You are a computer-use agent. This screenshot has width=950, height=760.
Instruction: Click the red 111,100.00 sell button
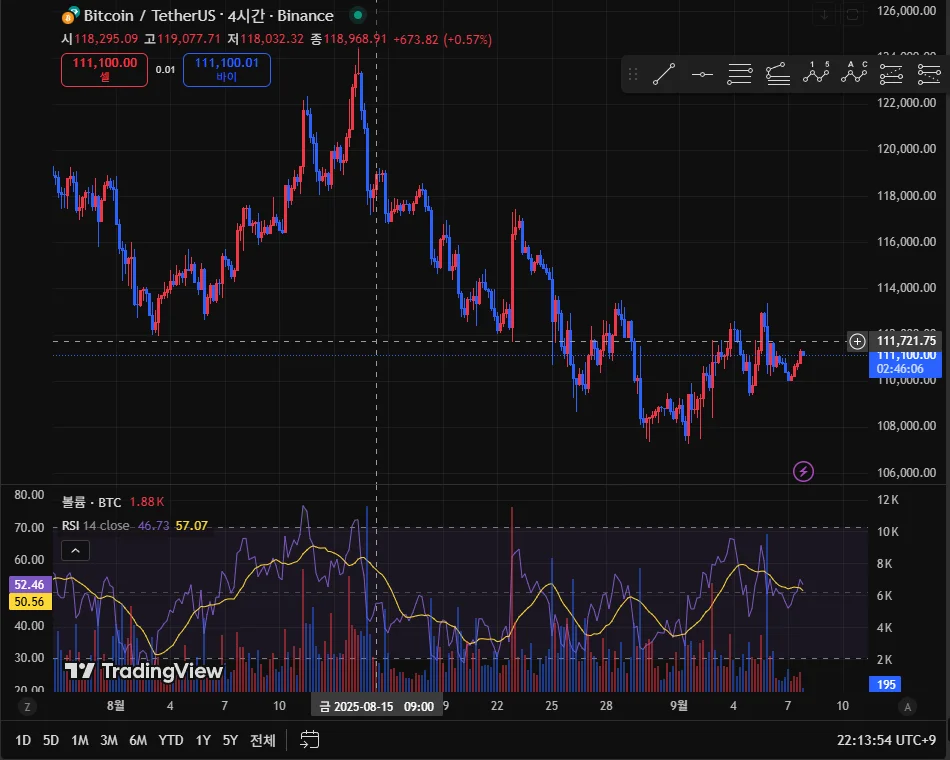click(x=104, y=70)
